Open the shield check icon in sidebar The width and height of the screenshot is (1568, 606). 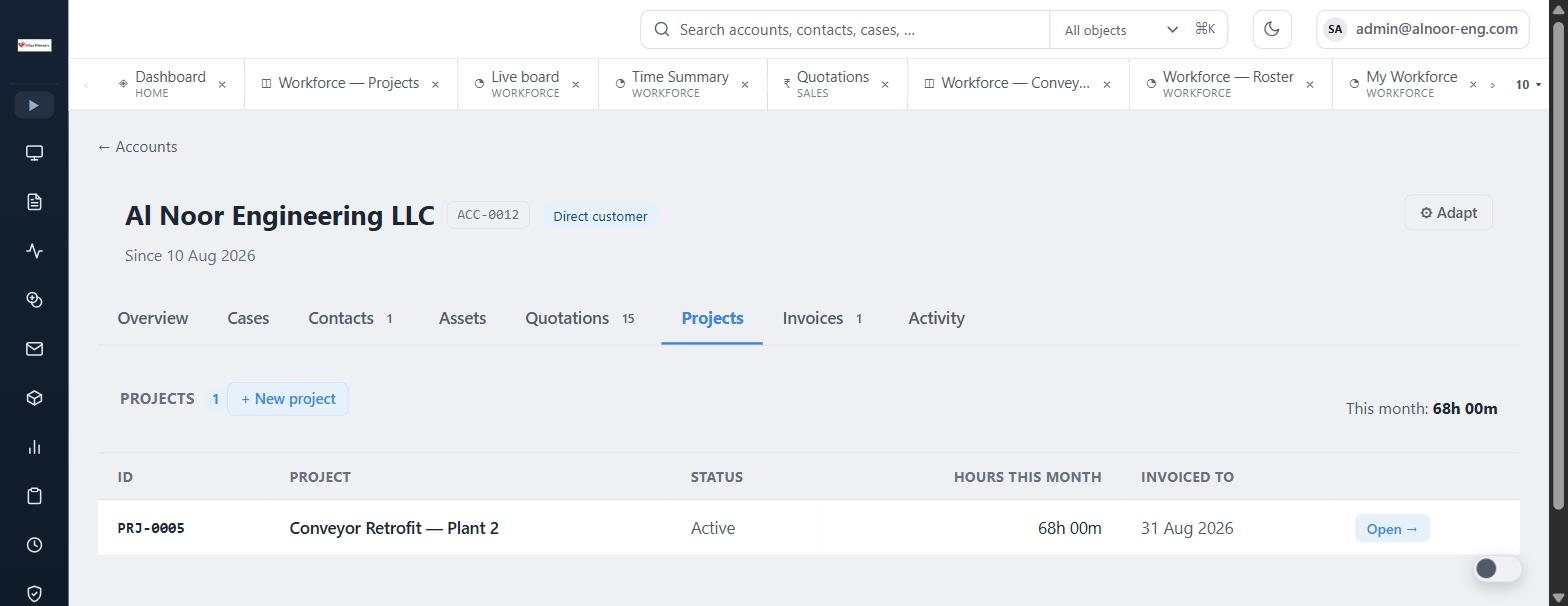click(x=34, y=594)
